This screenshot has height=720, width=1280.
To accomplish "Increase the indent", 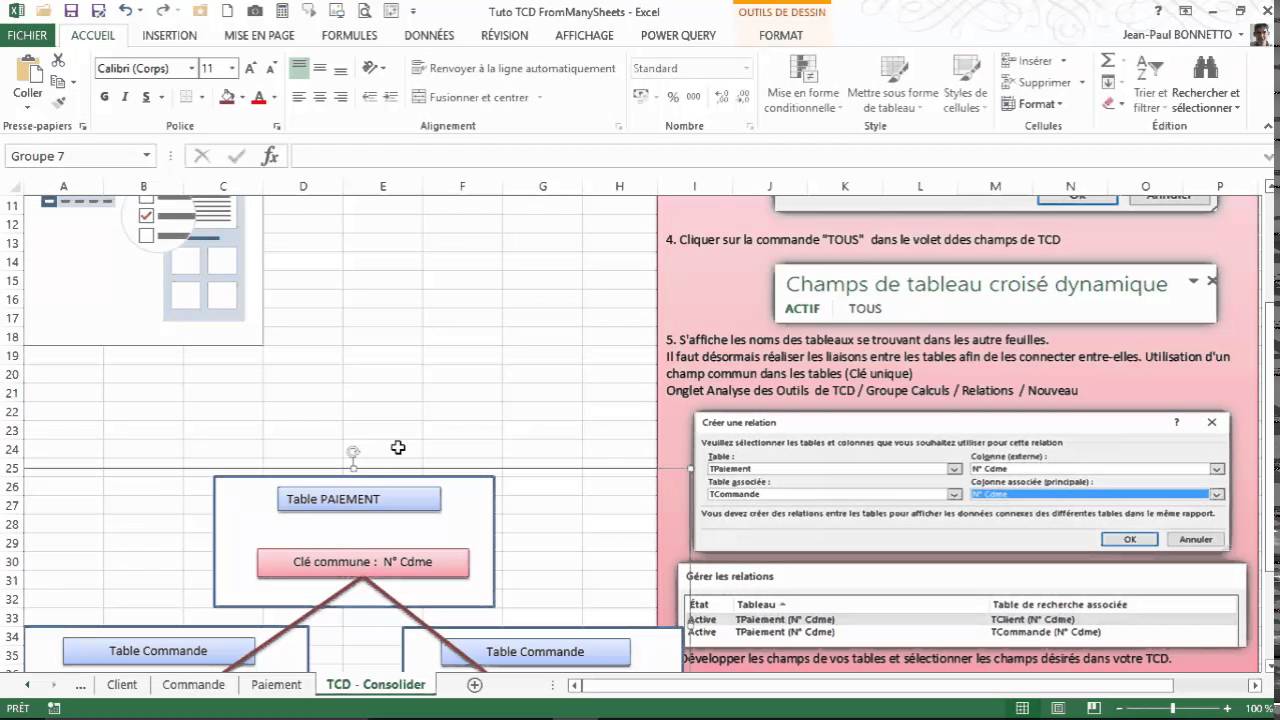I will pos(392,97).
